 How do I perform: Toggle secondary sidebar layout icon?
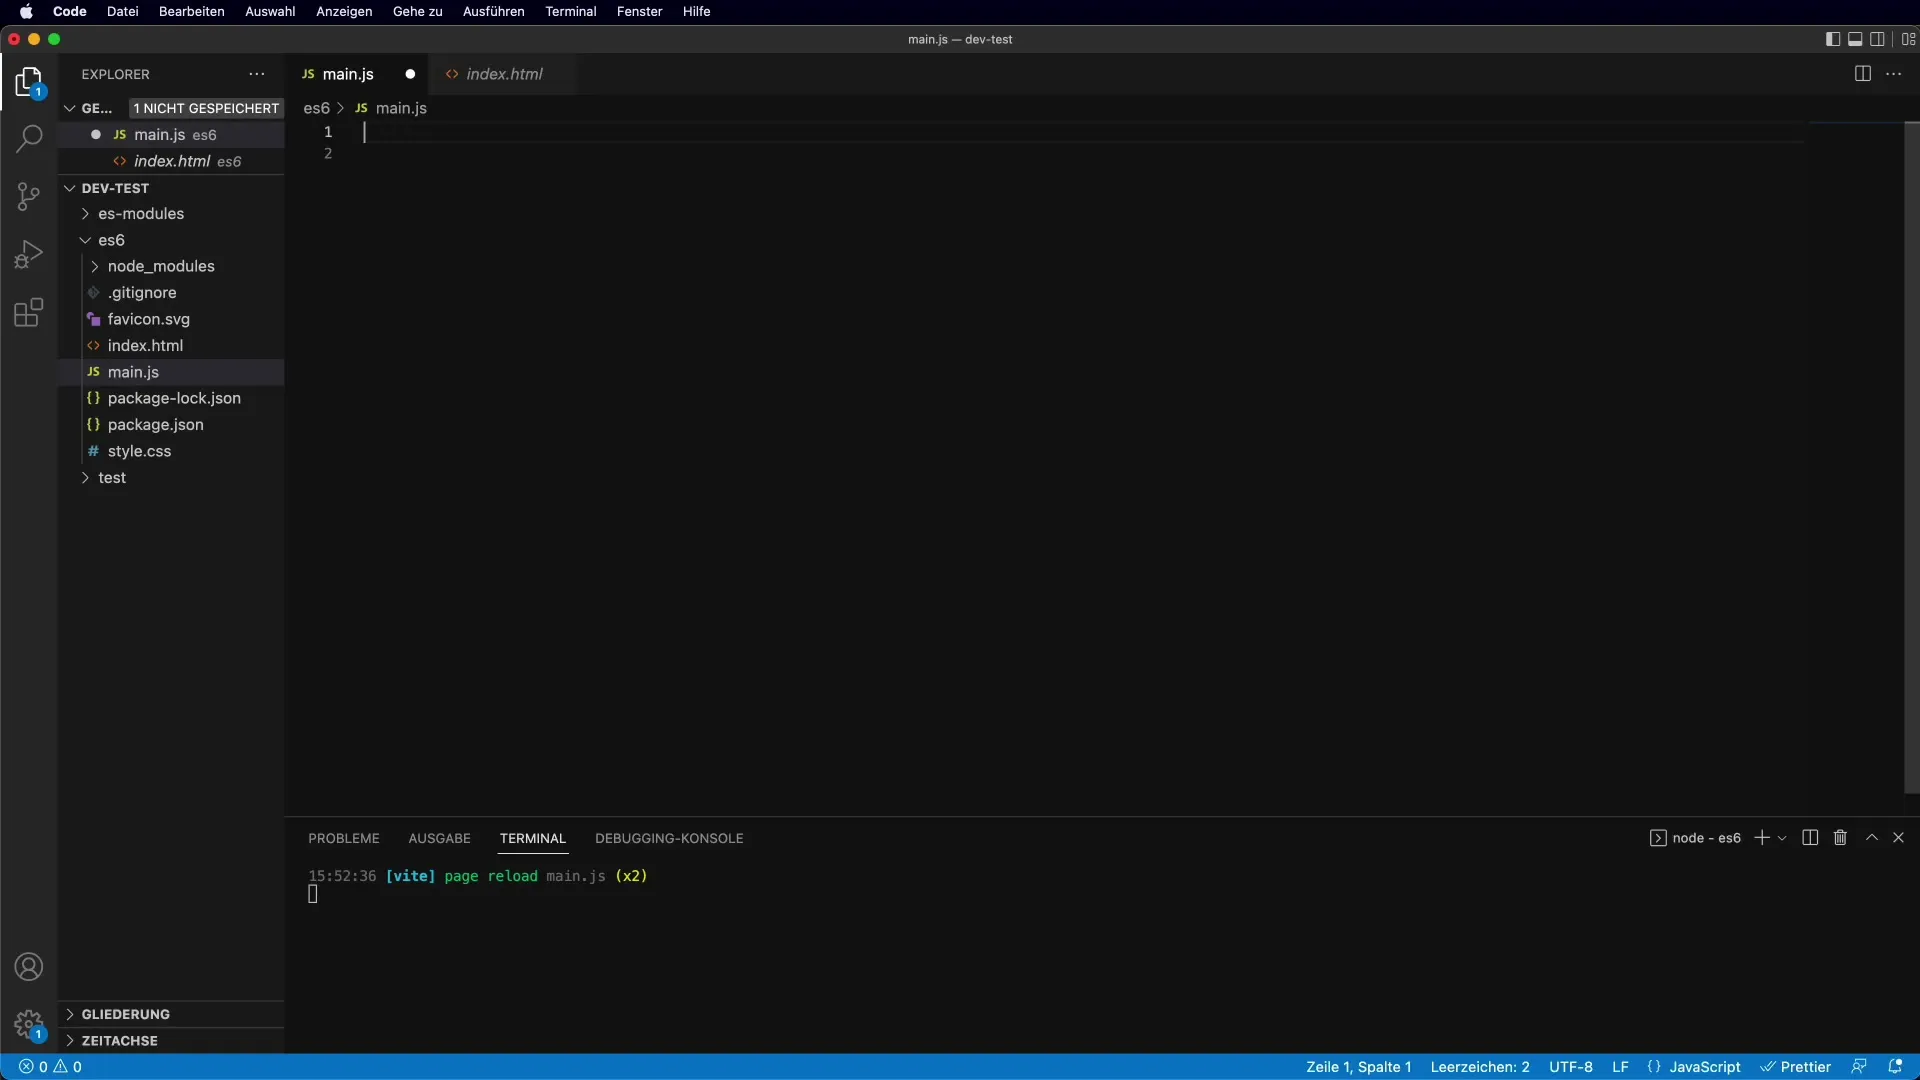1878,39
